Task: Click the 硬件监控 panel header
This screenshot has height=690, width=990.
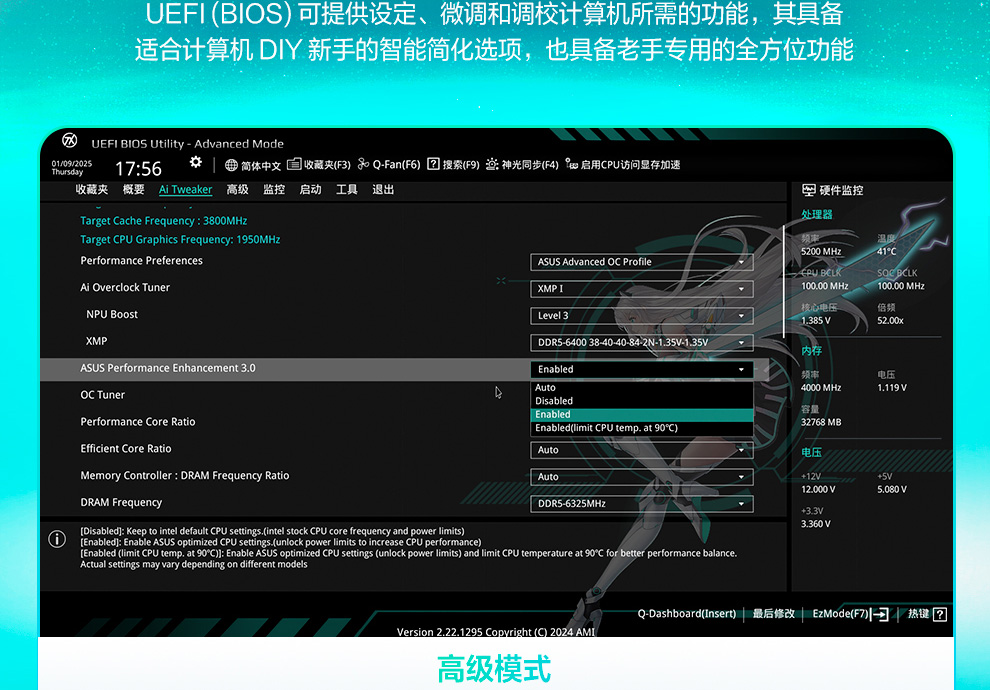Action: pos(833,190)
